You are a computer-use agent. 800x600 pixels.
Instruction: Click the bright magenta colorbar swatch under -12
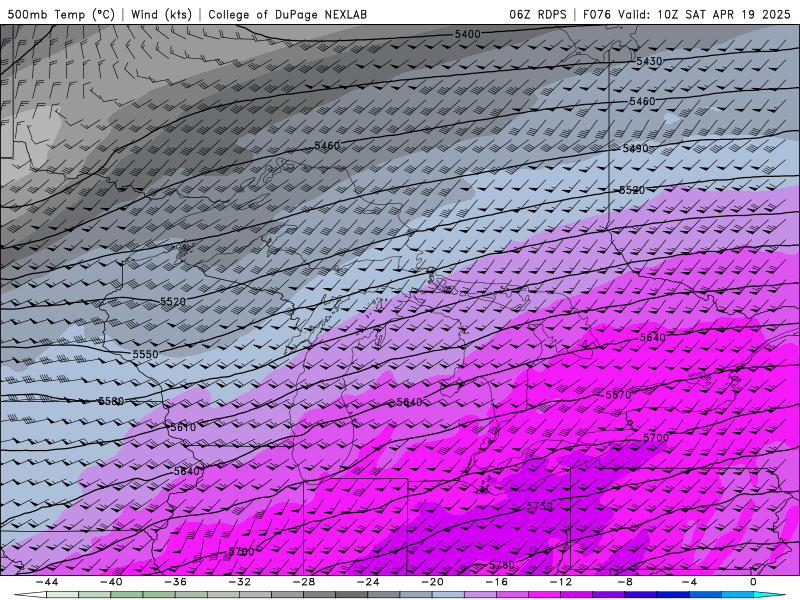tap(544, 595)
